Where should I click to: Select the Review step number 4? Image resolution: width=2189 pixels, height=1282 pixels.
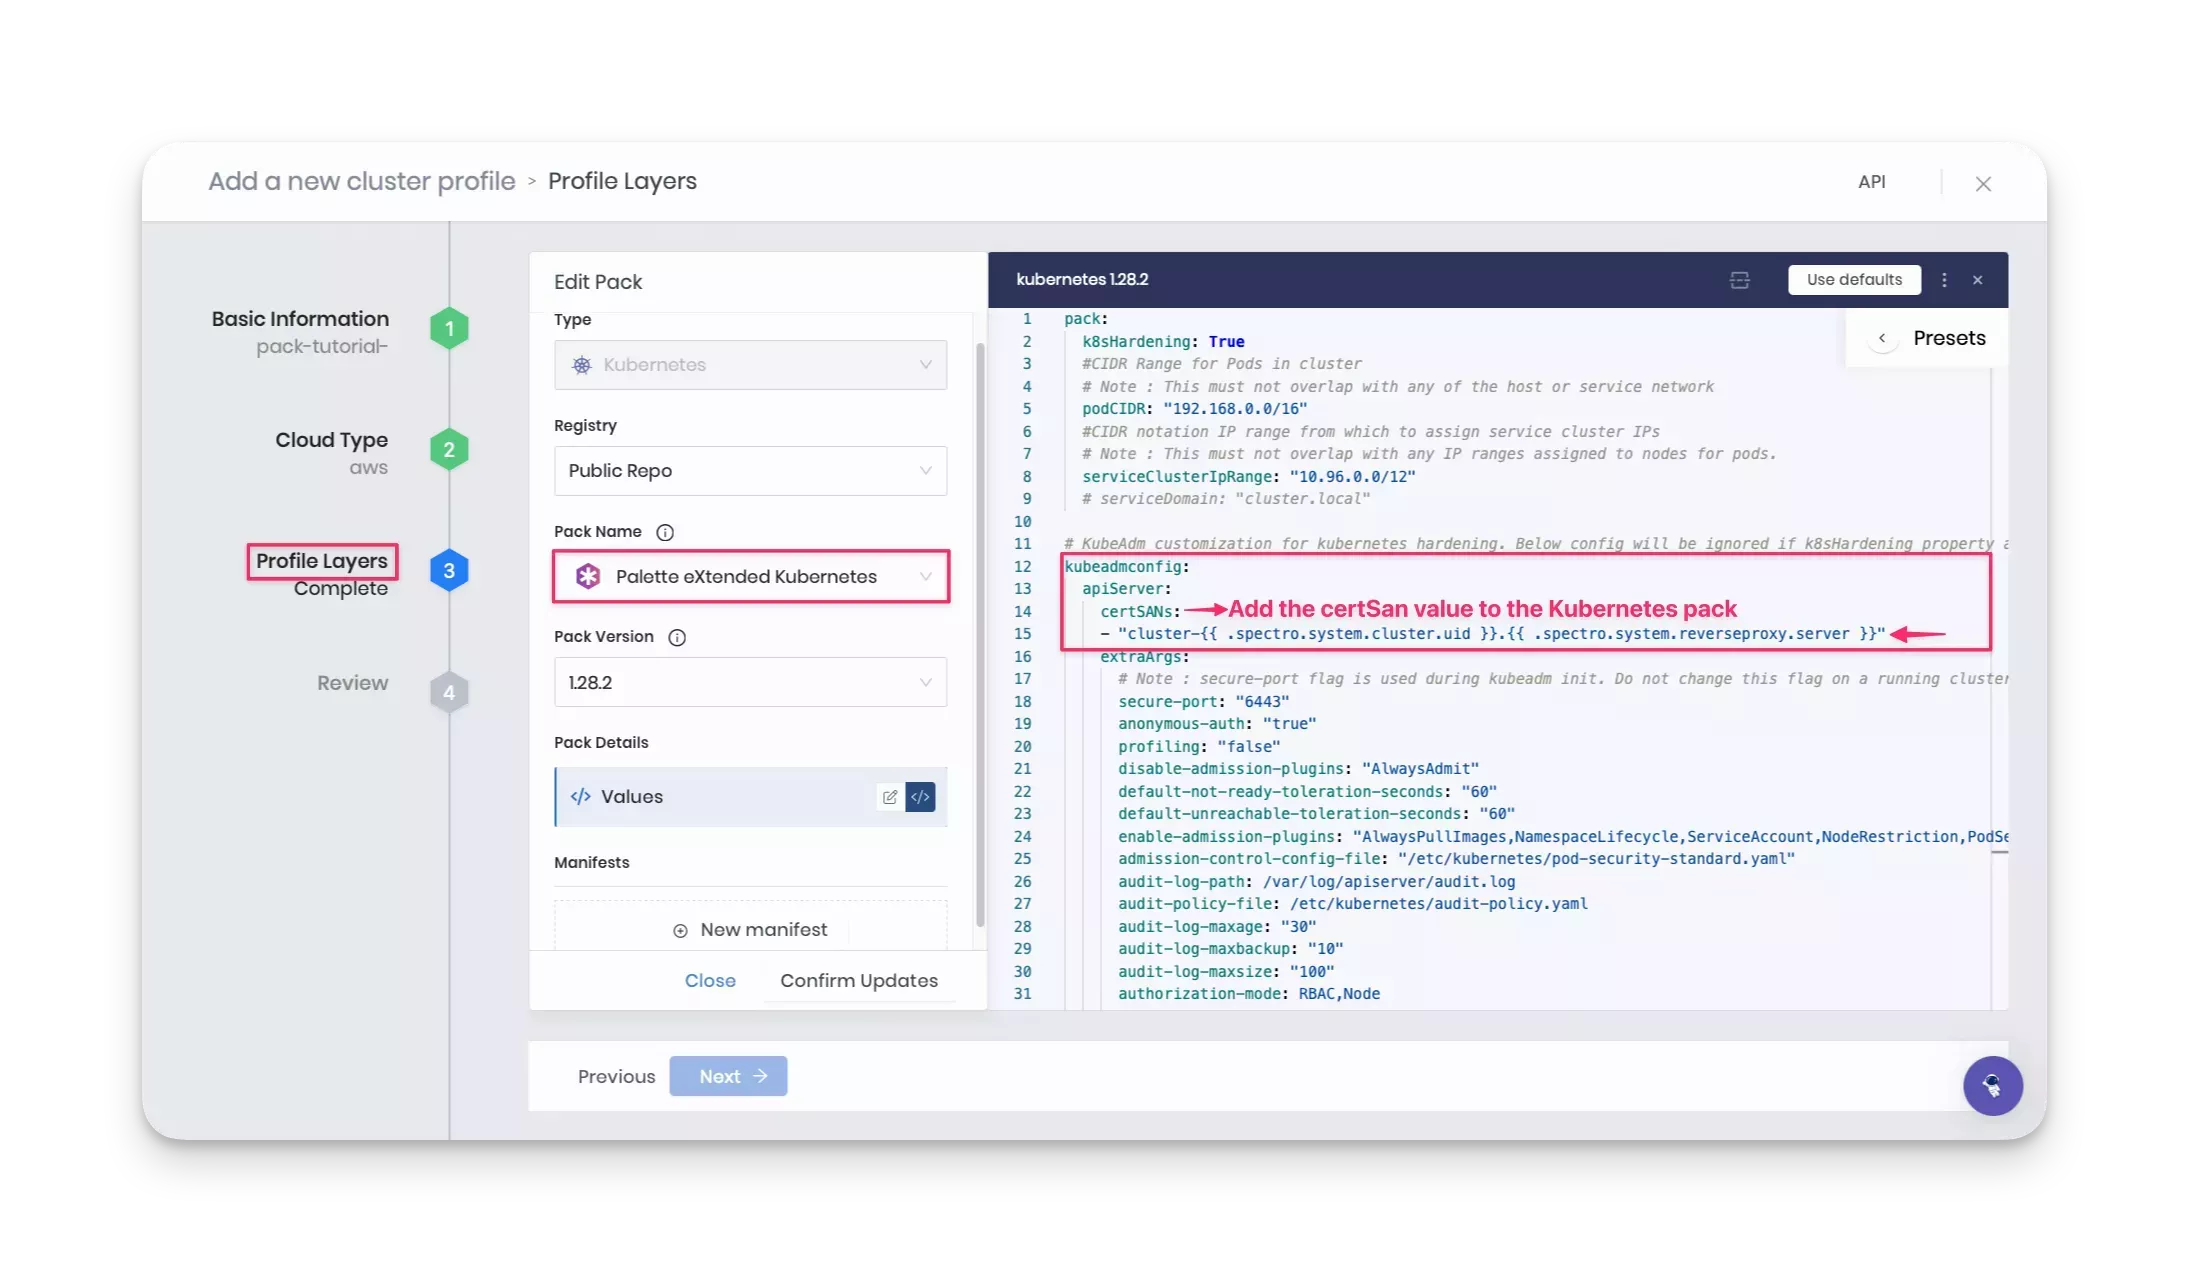click(449, 692)
